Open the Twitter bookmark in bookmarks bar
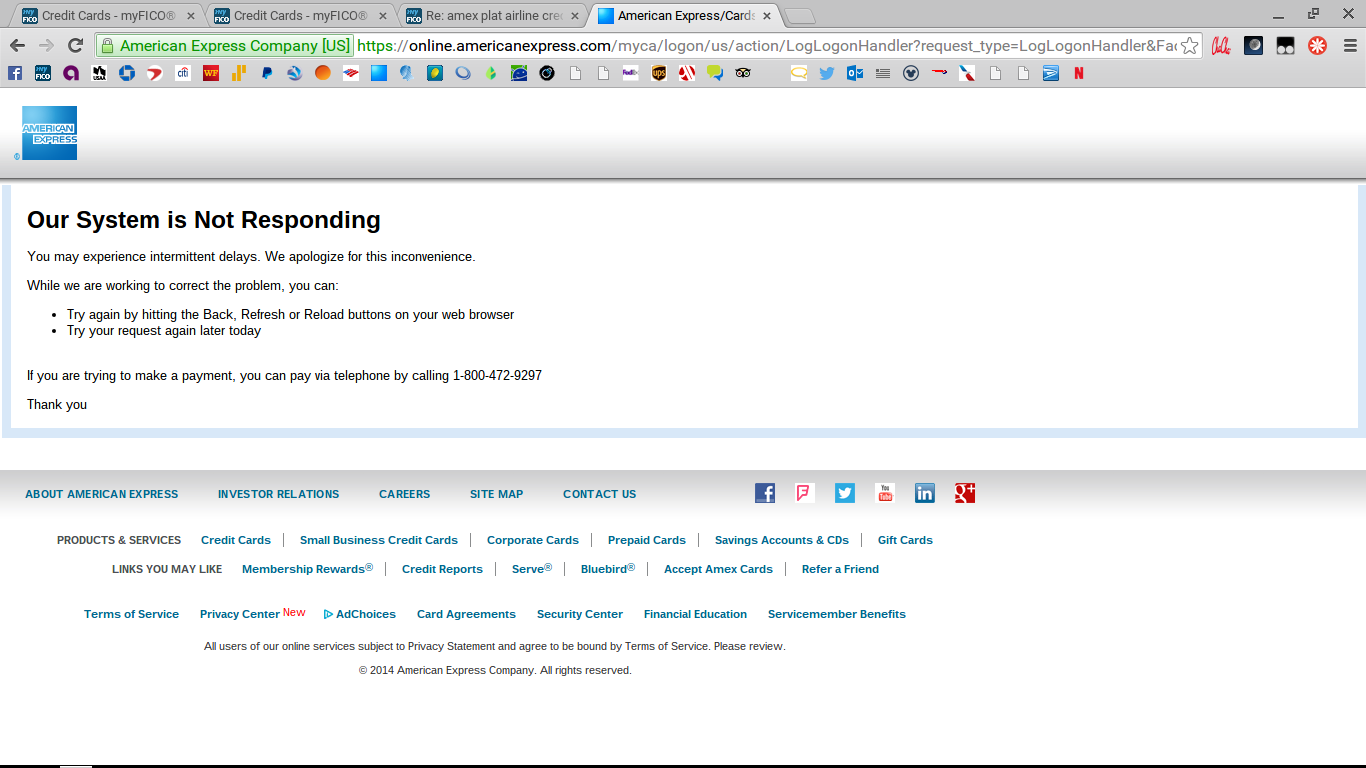The width and height of the screenshot is (1366, 768). click(827, 73)
